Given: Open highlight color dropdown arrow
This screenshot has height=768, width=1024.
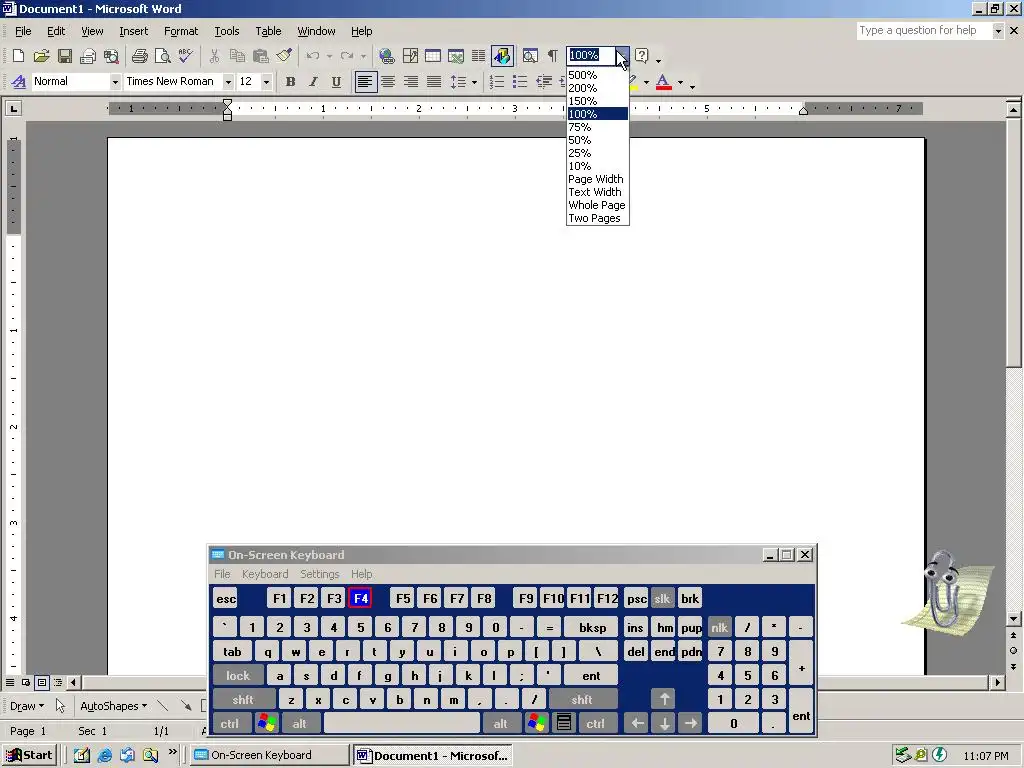Looking at the screenshot, I should pos(647,82).
